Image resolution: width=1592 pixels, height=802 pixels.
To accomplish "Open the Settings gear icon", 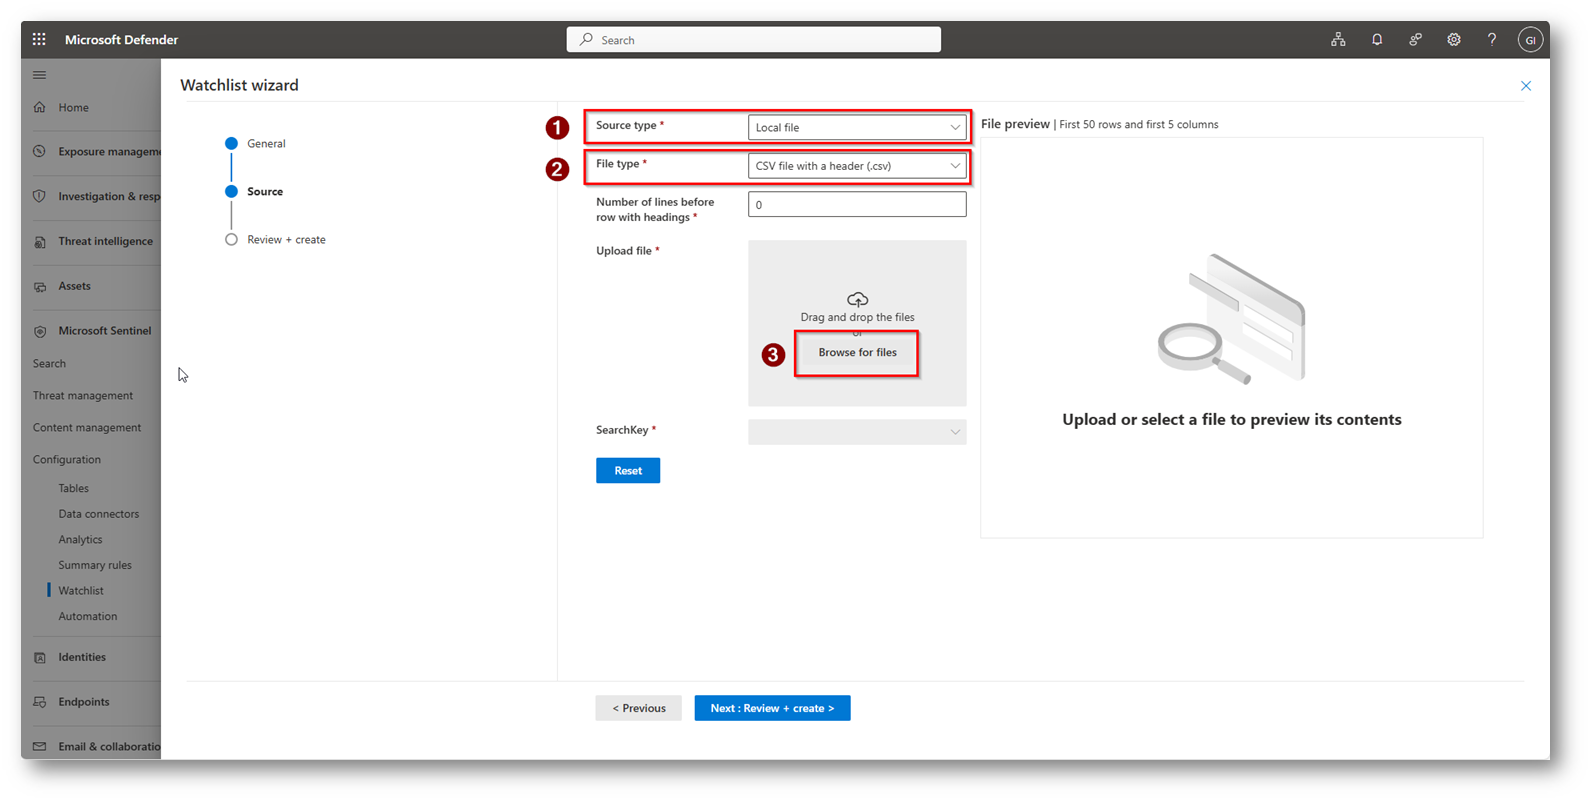I will coord(1454,40).
